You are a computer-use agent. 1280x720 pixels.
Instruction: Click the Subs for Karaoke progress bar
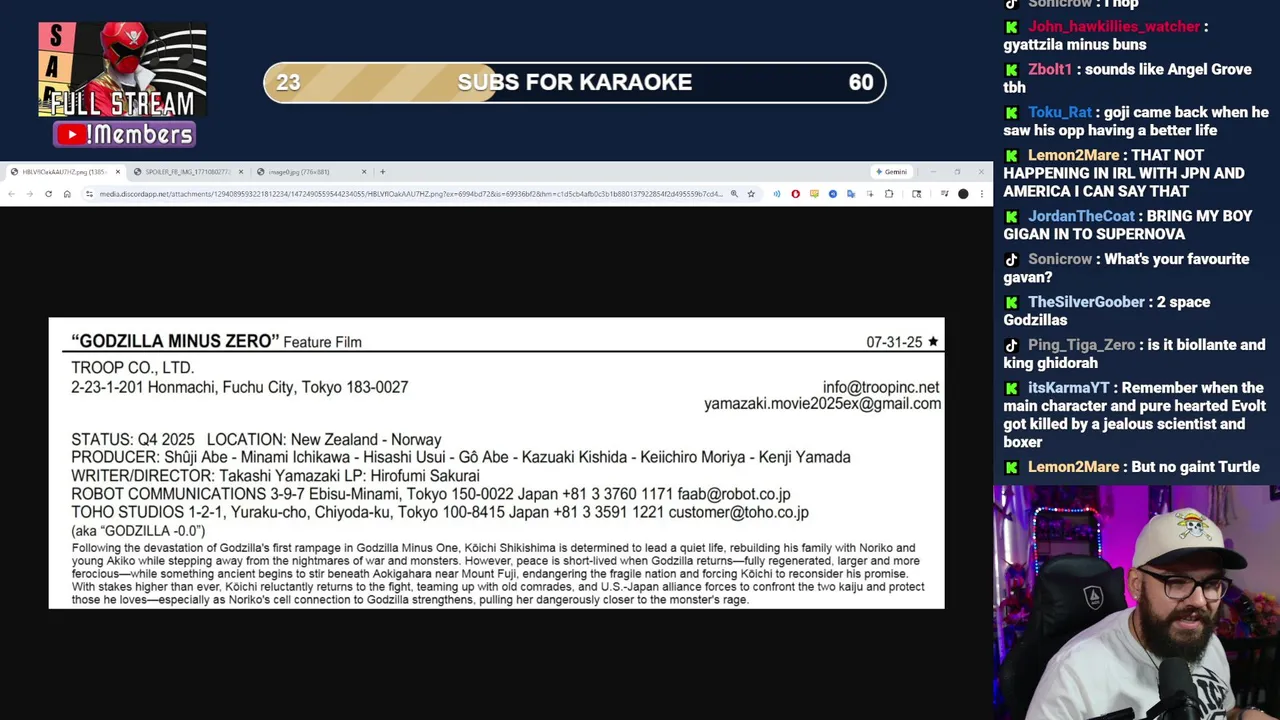point(574,83)
